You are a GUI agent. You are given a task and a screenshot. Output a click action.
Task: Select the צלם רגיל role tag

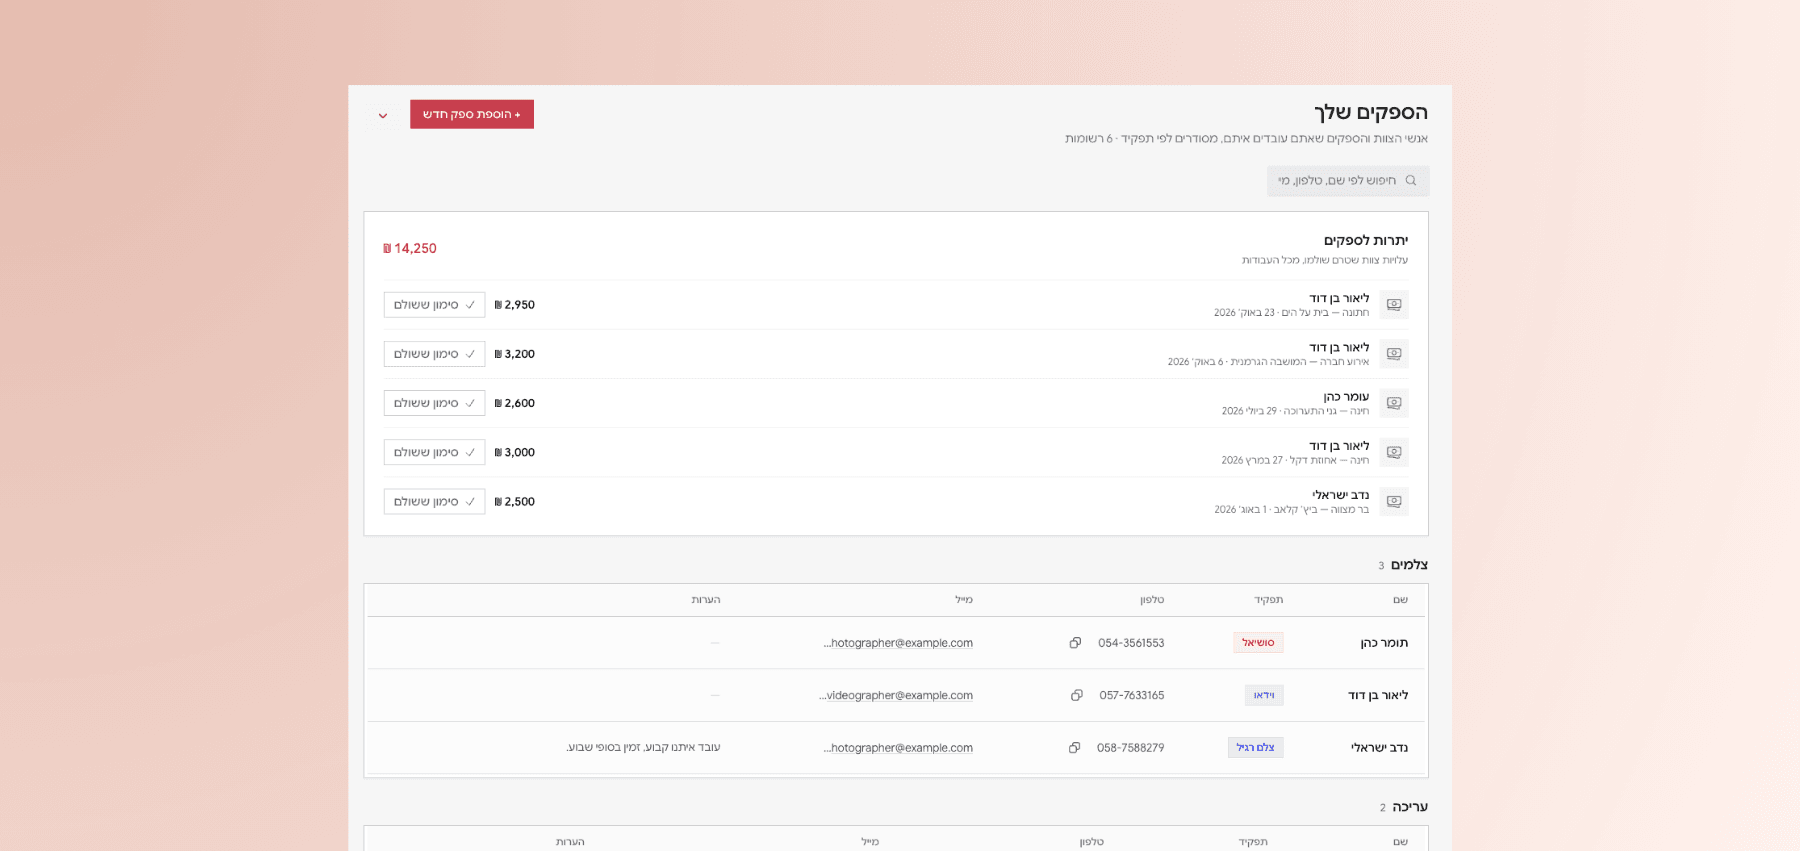[1256, 748]
